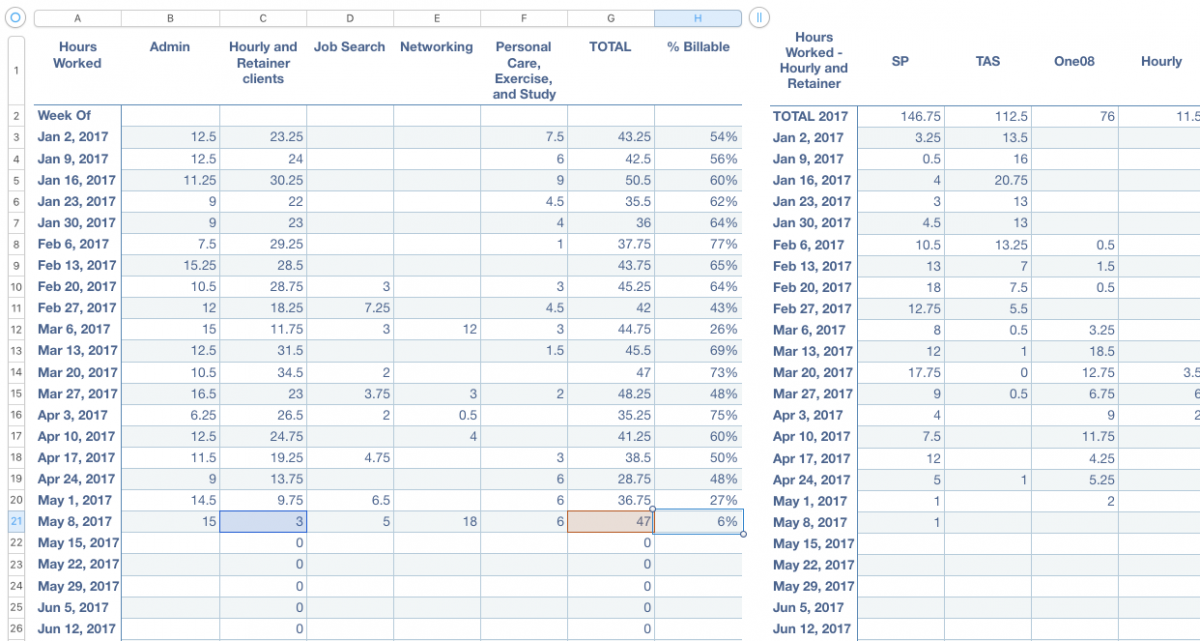Click the 'Week Of' cell
Viewport: 1200px width, 641px height.
tap(78, 116)
